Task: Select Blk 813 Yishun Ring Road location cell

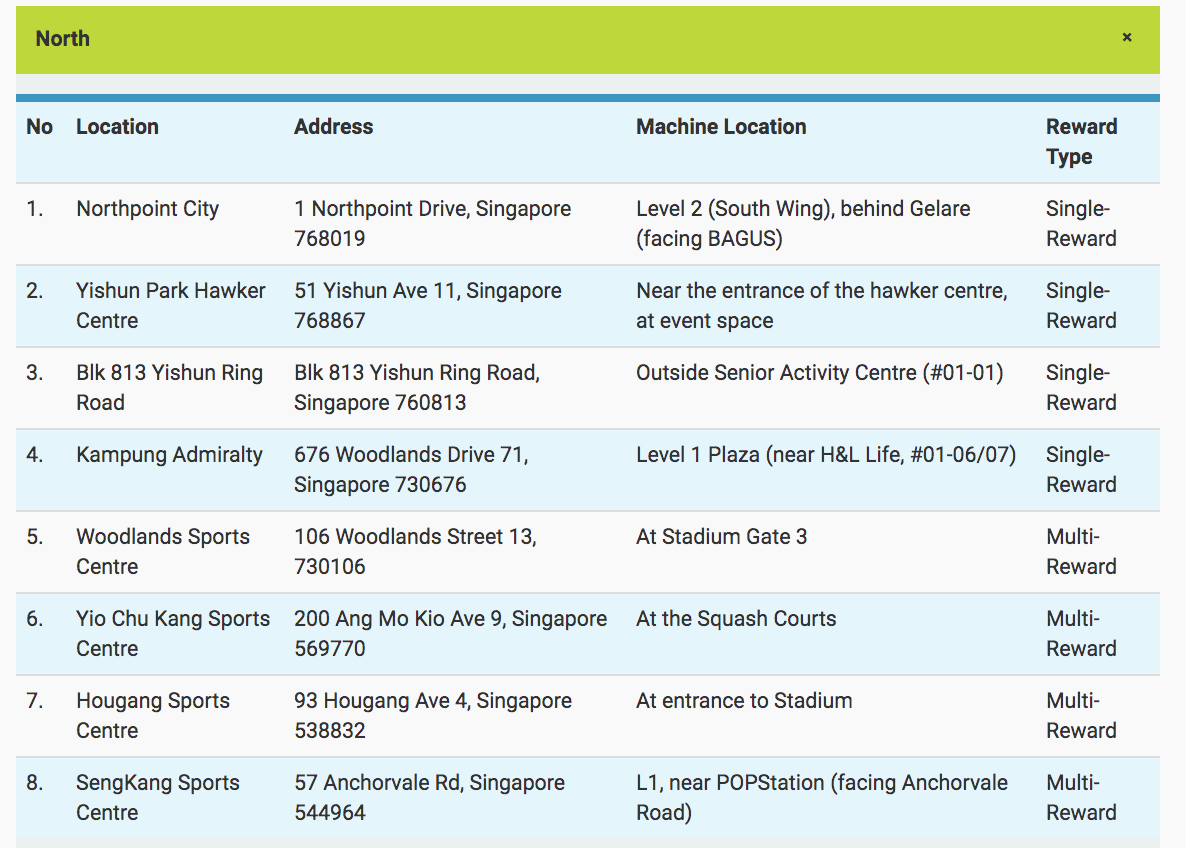Action: coord(169,387)
